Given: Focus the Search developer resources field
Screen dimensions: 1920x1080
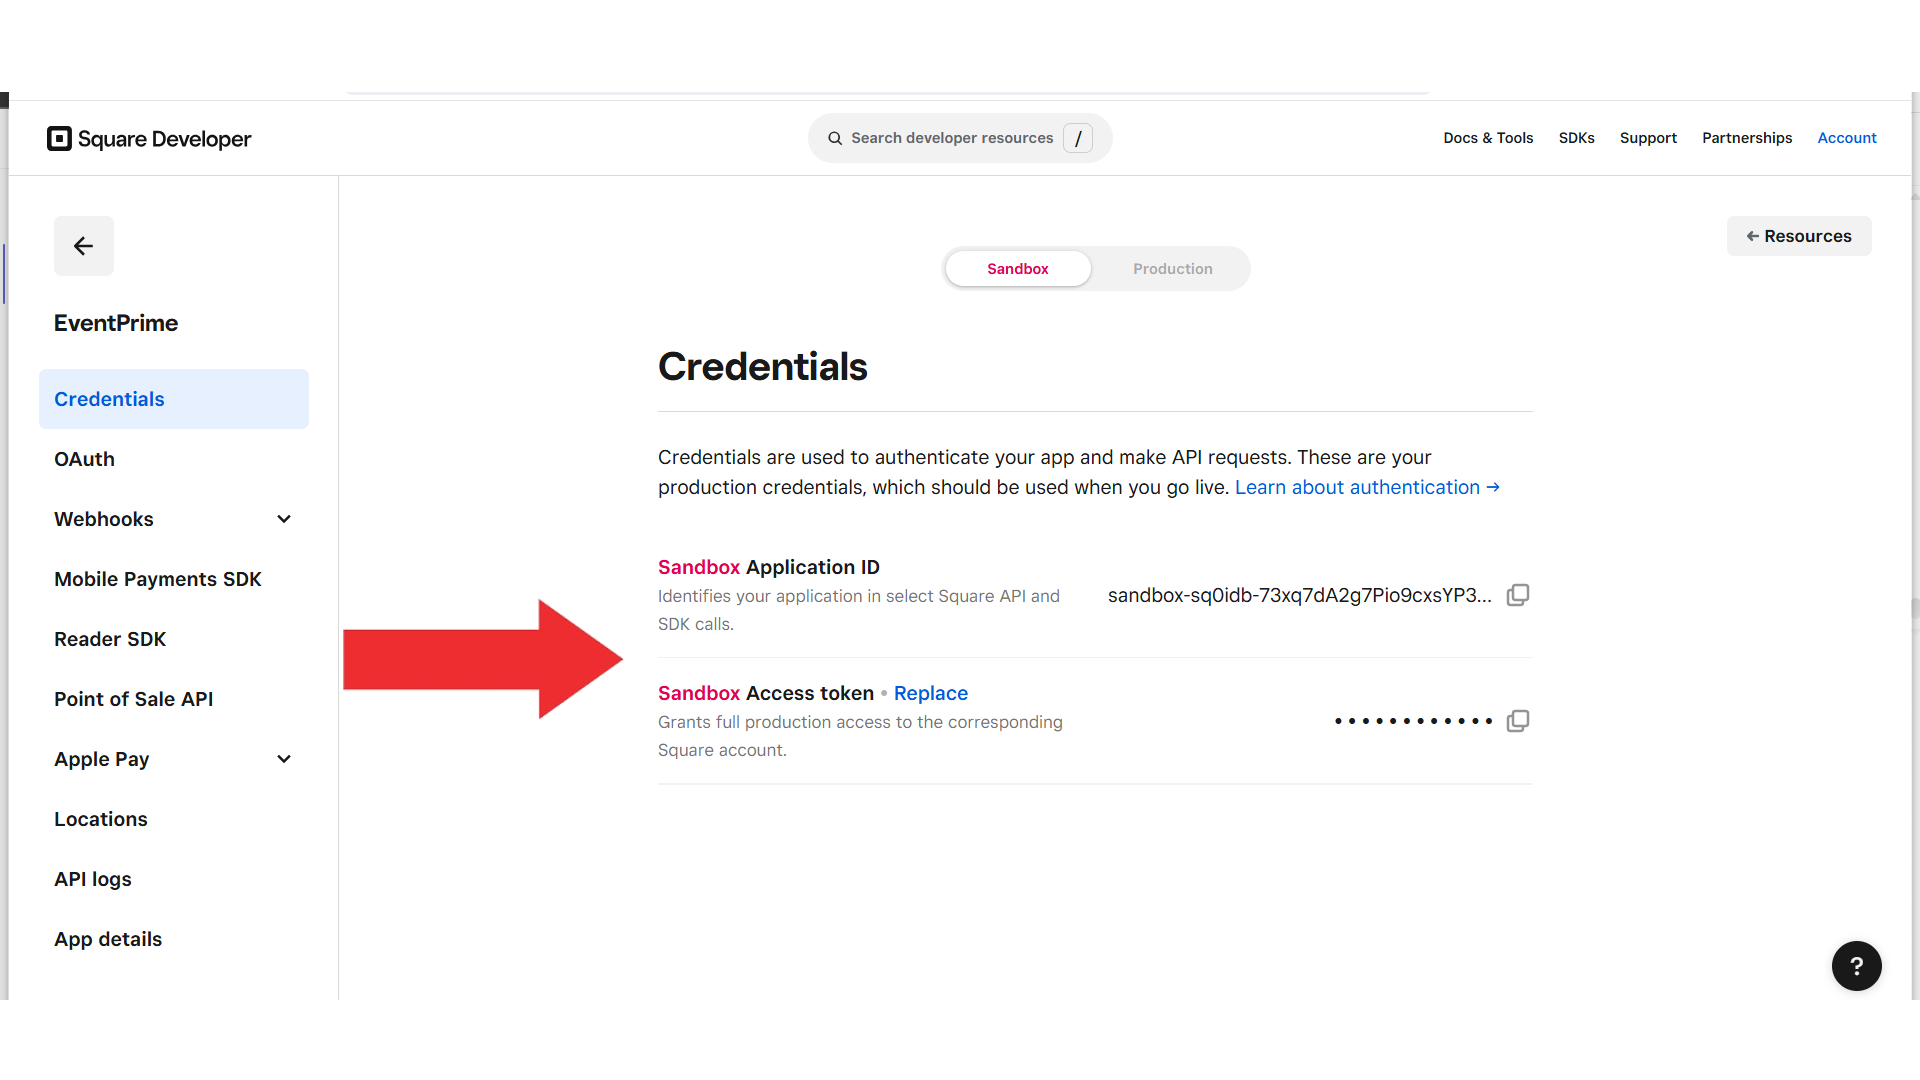Looking at the screenshot, I should [951, 138].
